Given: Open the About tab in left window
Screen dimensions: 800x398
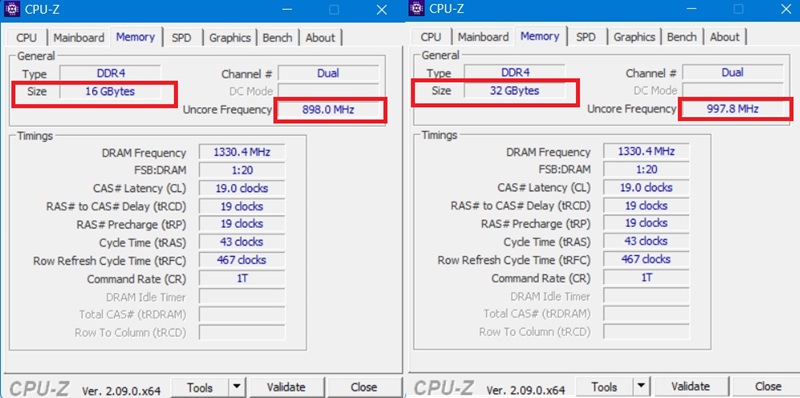Looking at the screenshot, I should (320, 38).
